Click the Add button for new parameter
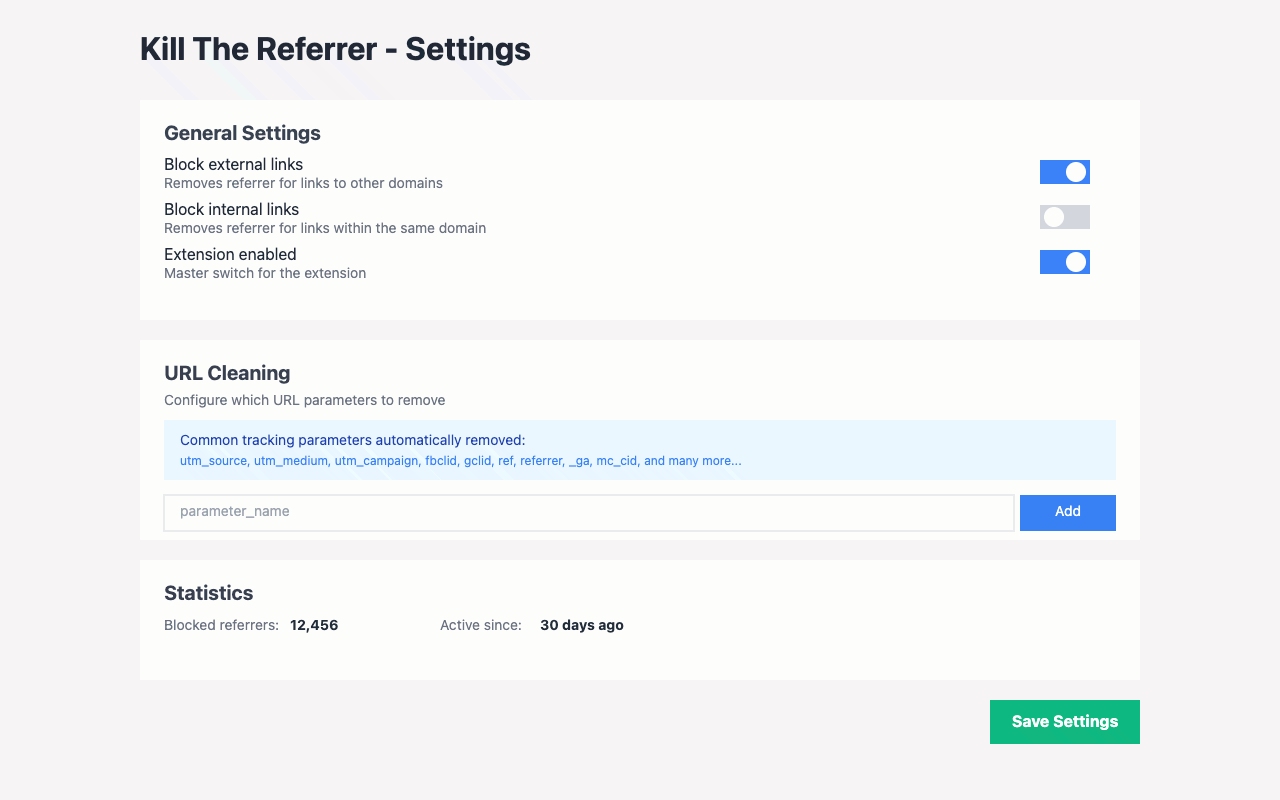The image size is (1280, 800). [x=1067, y=512]
